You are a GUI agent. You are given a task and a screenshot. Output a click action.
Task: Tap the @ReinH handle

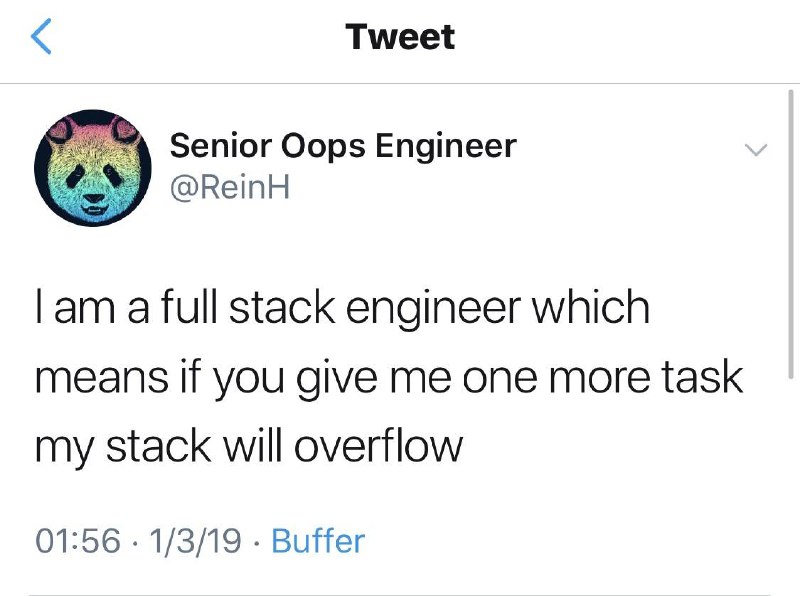tap(230, 186)
